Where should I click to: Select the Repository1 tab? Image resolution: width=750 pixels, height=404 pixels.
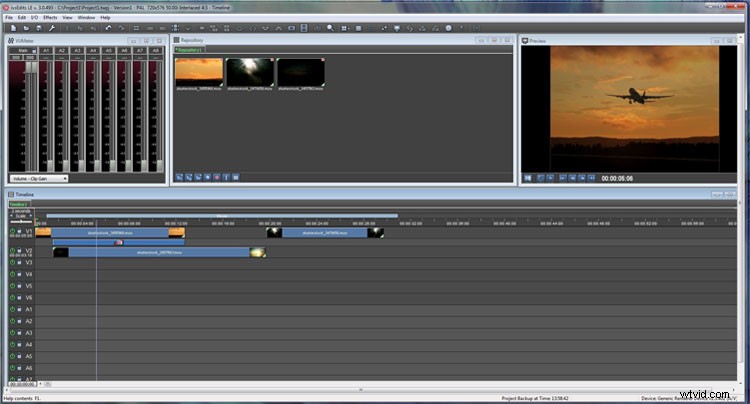coord(188,50)
